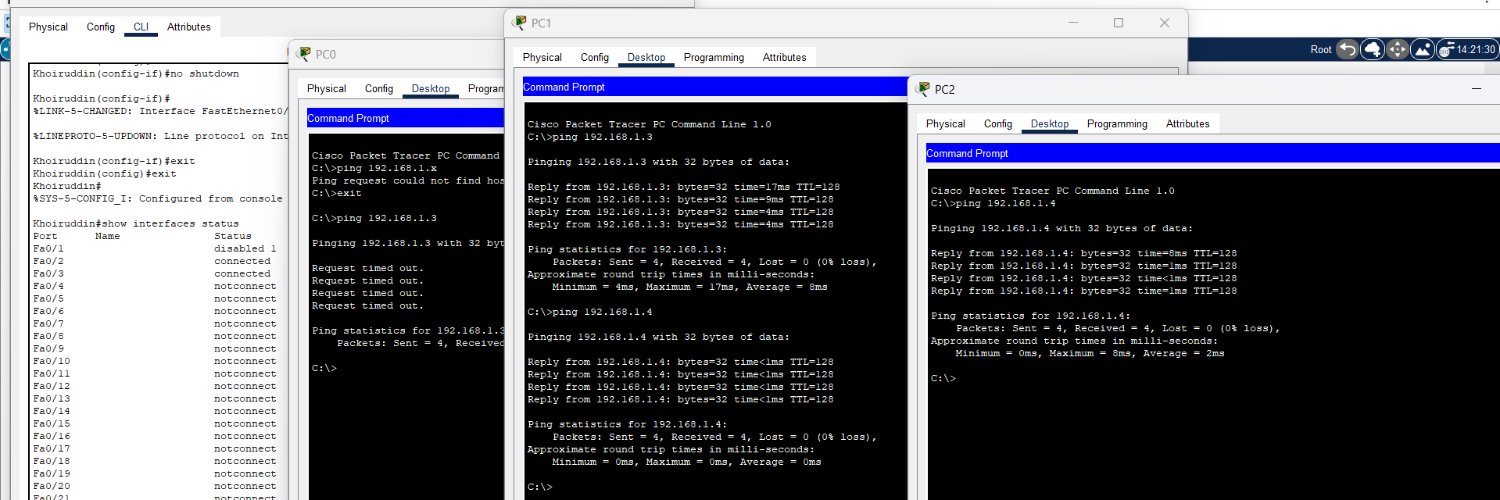Click the PC2 window title icon
This screenshot has width=1500, height=500.
click(923, 89)
